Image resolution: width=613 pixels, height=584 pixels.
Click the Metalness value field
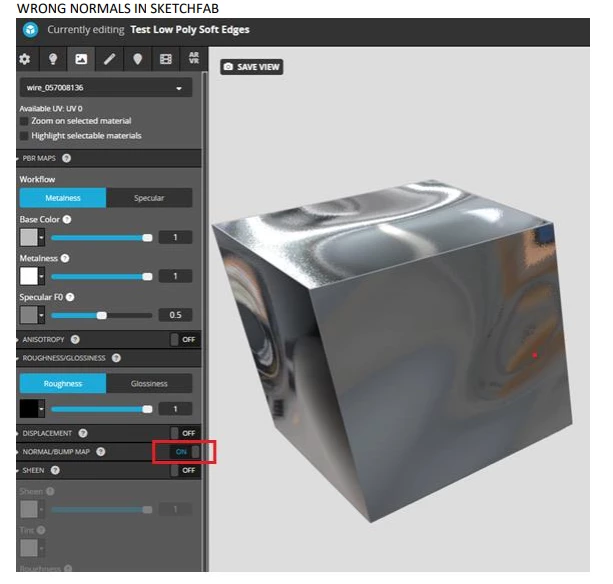pyautogui.click(x=176, y=276)
